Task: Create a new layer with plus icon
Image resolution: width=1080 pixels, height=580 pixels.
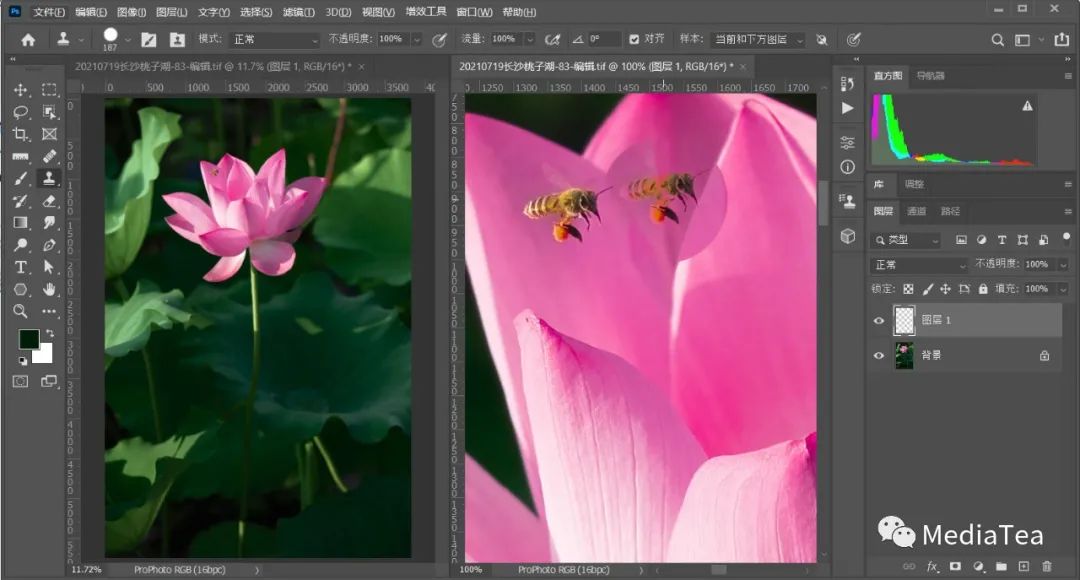Action: pos(1025,567)
